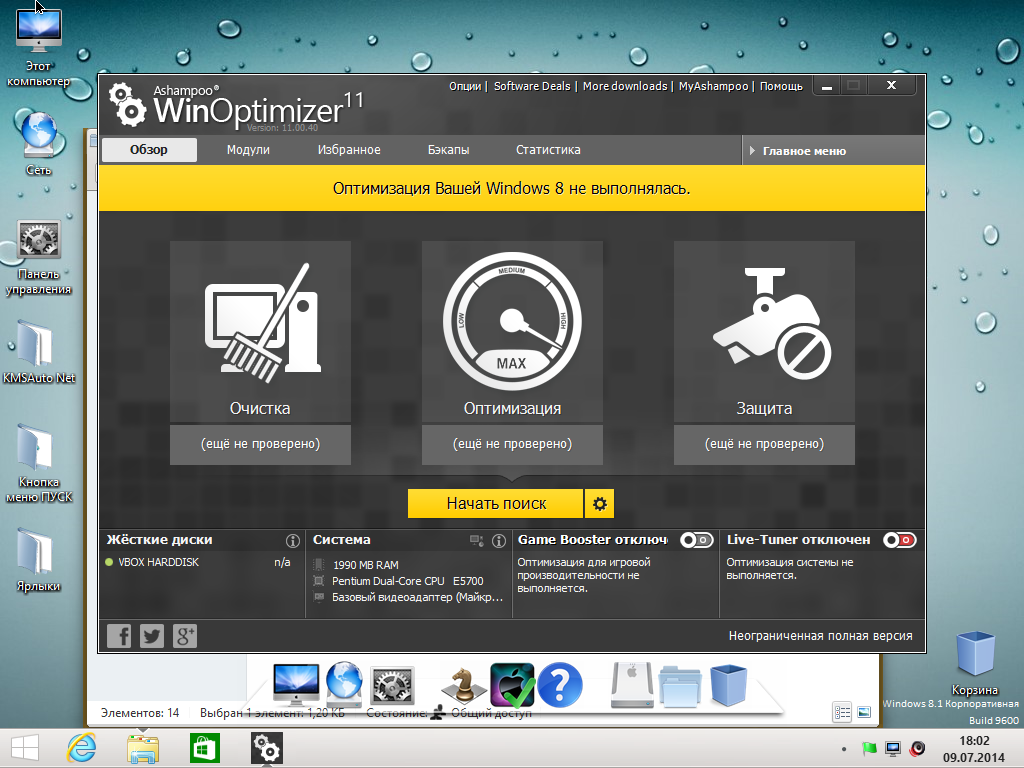Click the blue folders dock icon

(680, 686)
